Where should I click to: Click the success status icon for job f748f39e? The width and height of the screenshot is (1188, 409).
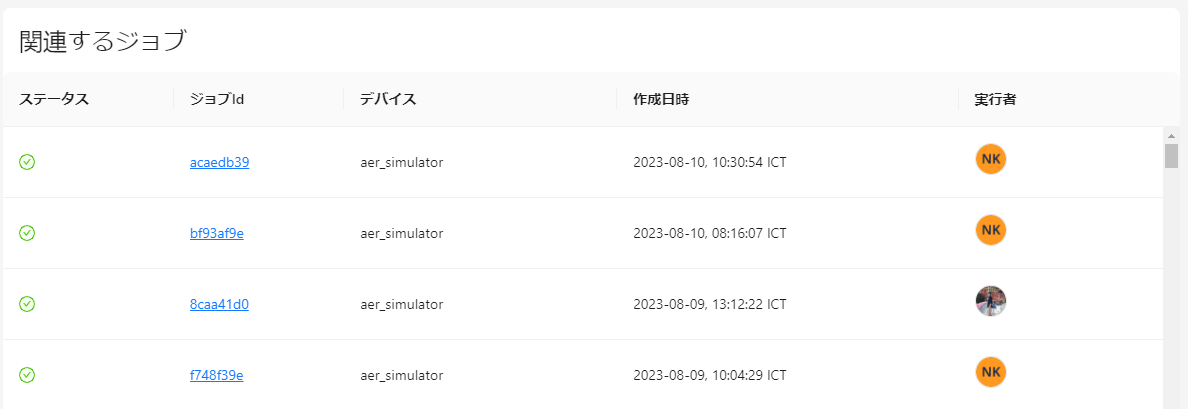[x=27, y=375]
